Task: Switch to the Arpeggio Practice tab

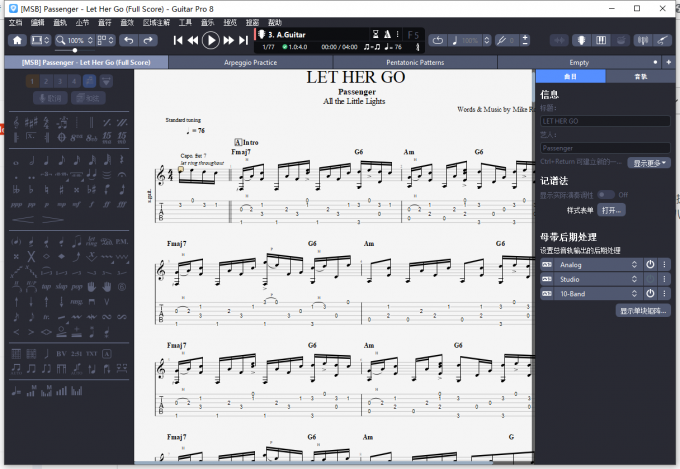Action: pos(251,62)
